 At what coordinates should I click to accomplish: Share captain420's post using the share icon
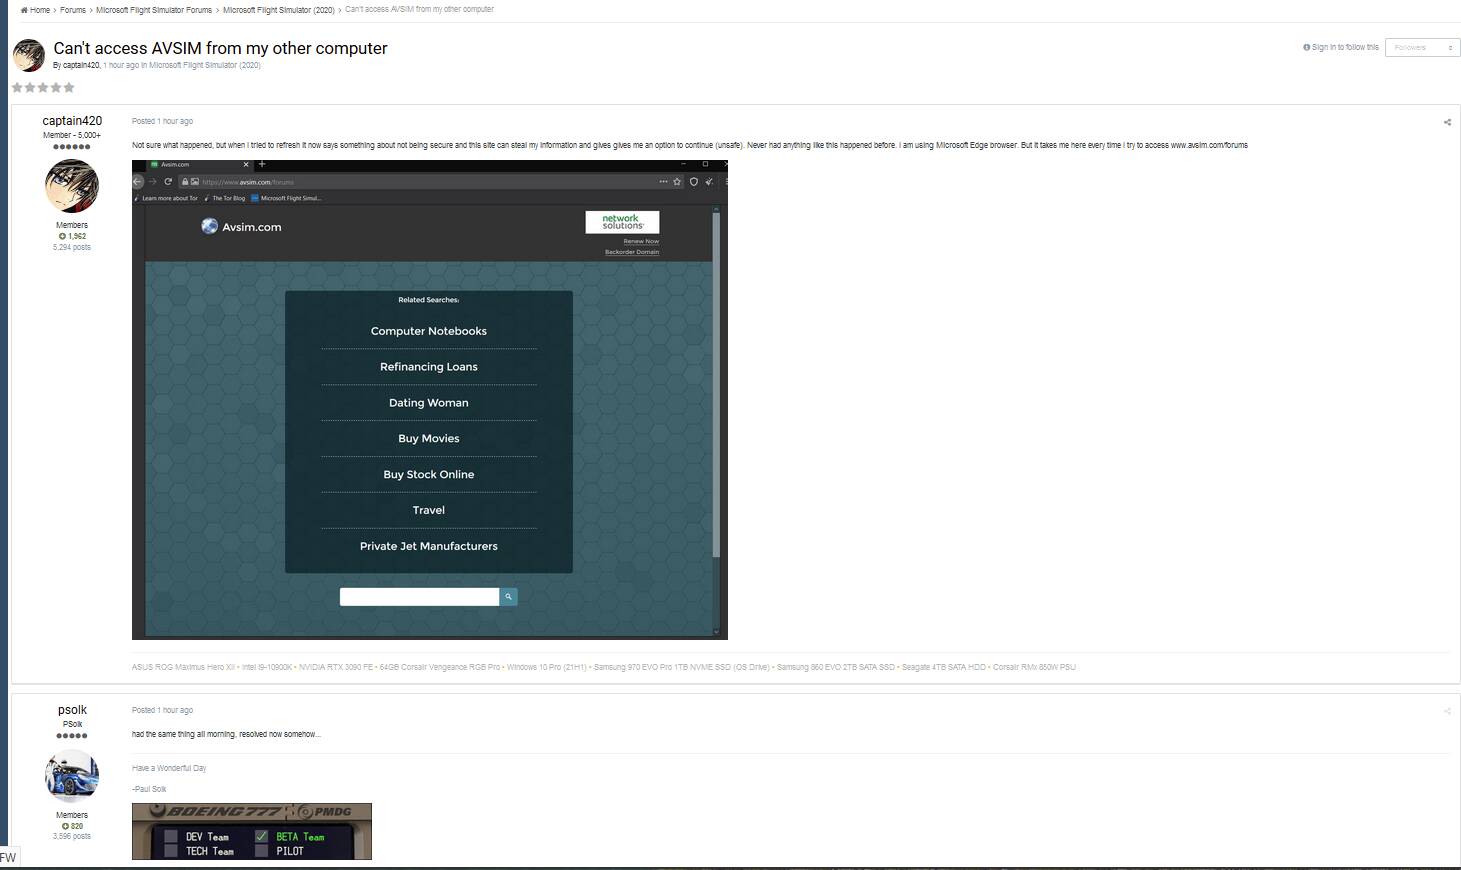[x=1446, y=122]
